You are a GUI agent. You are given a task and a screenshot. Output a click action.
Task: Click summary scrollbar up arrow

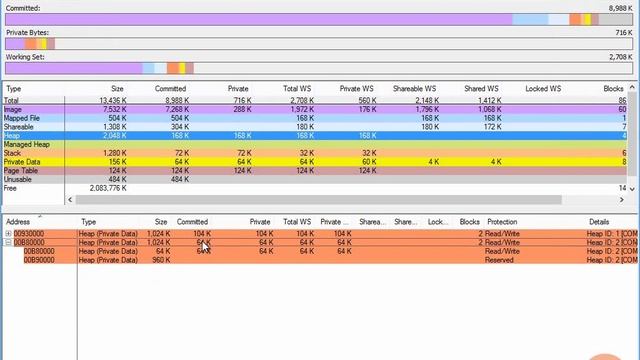click(632, 87)
